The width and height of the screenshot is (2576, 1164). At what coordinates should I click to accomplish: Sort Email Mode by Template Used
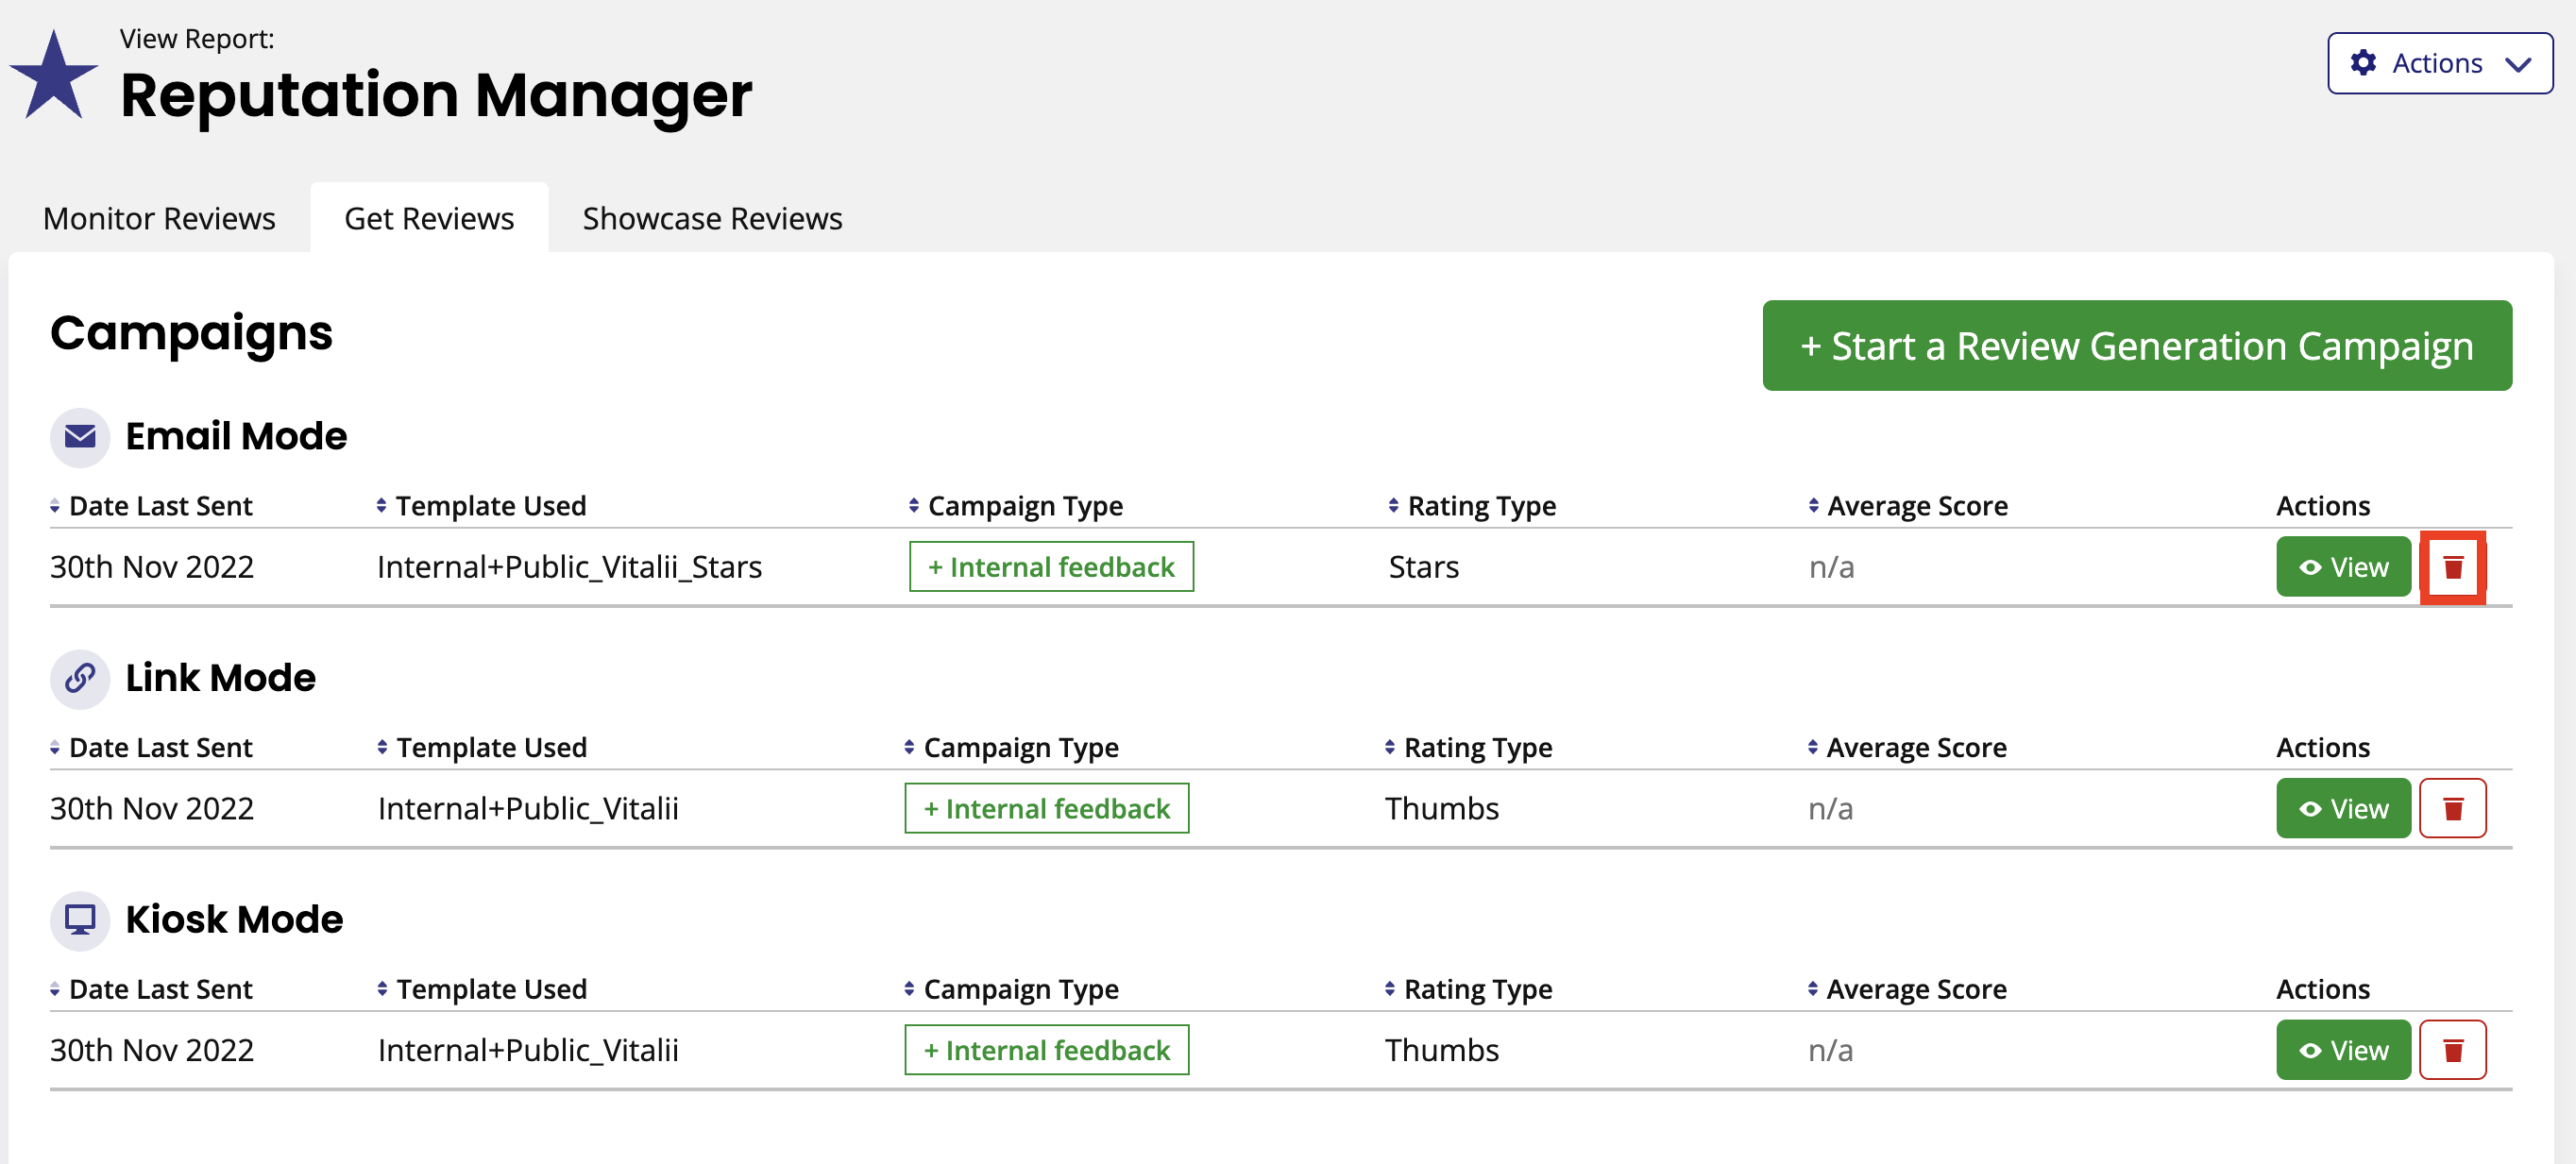[481, 506]
